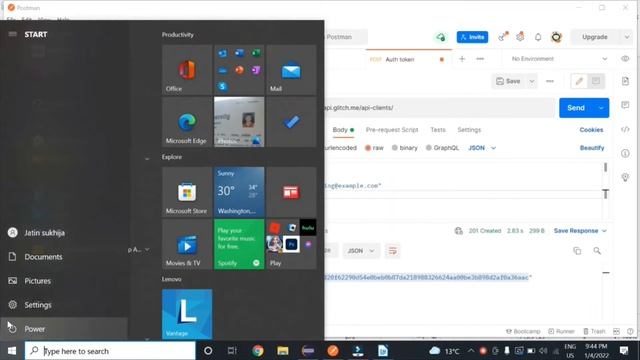Expand the Save options arrow
The width and height of the screenshot is (640, 360).
532,81
